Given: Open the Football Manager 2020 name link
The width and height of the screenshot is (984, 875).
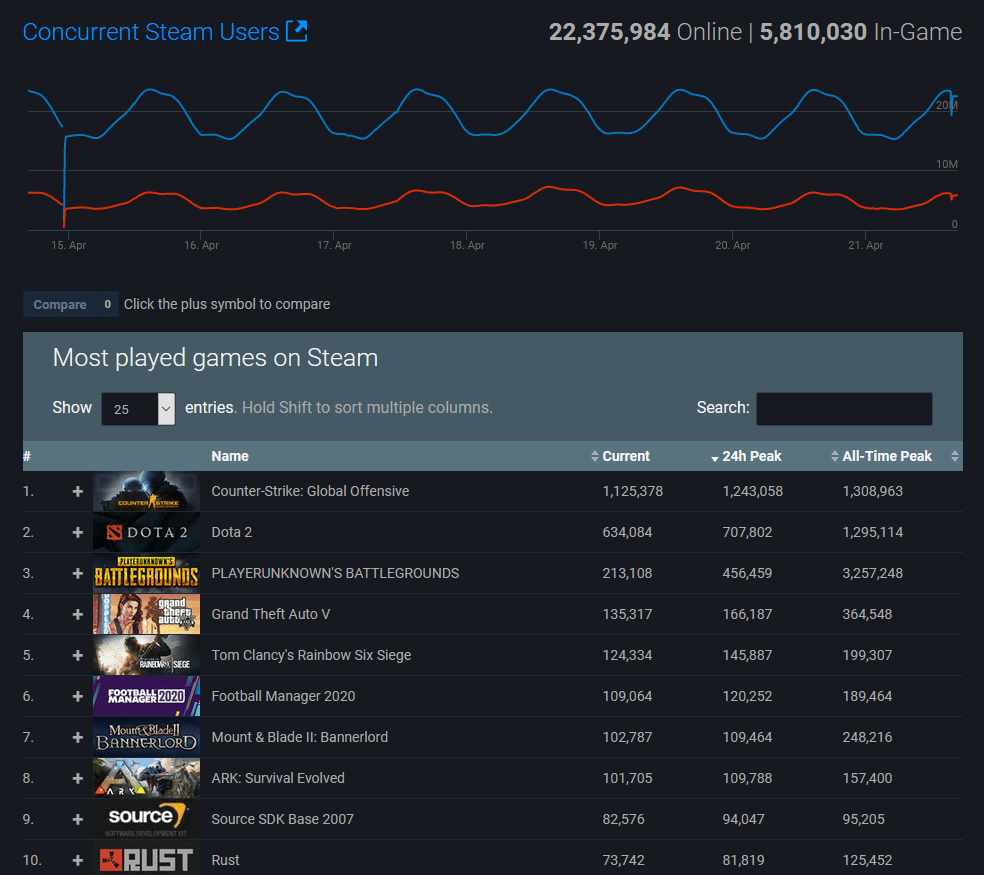Looking at the screenshot, I should click(283, 696).
